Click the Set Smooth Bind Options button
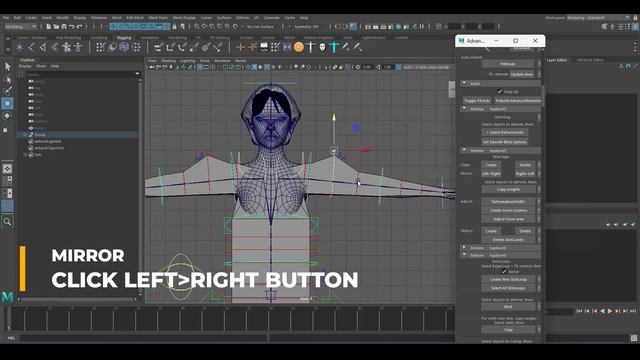 505,142
